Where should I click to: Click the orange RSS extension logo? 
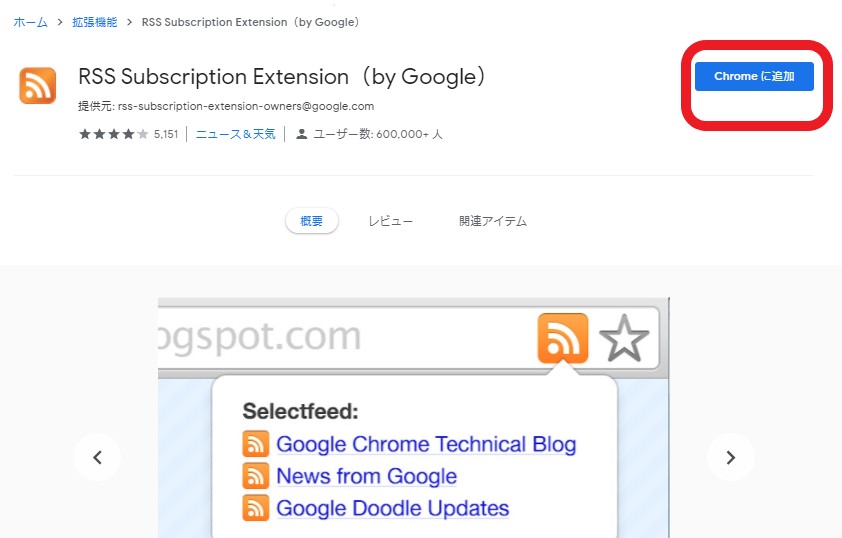click(38, 85)
